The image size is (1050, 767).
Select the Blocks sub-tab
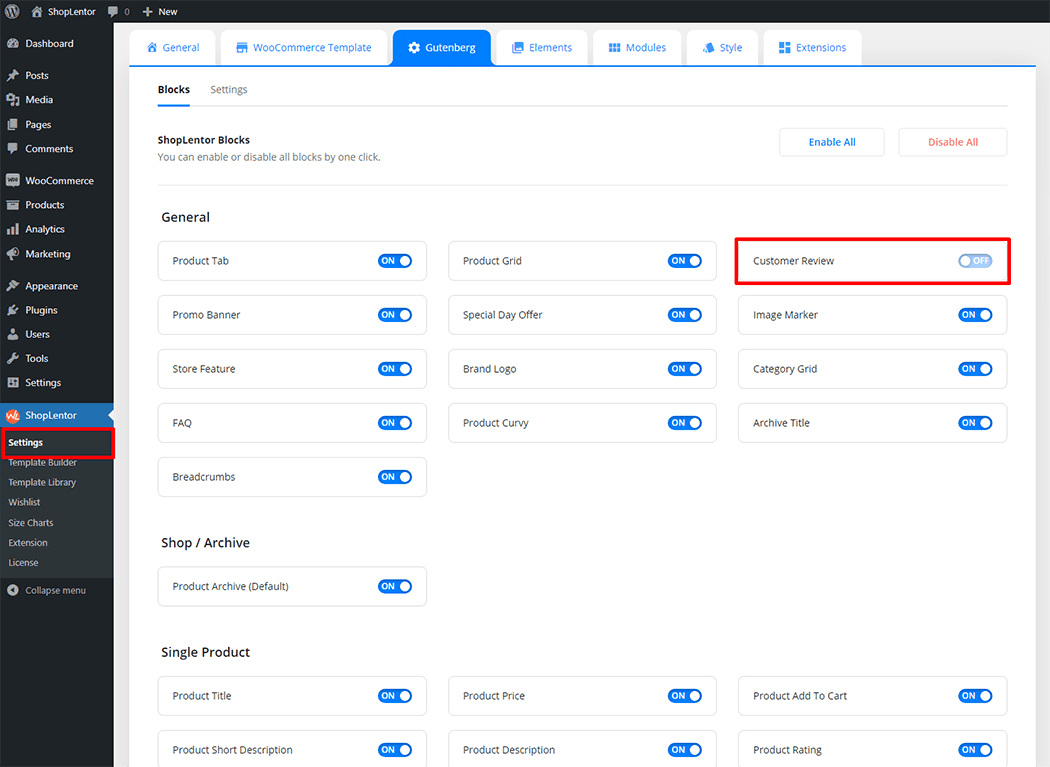[x=173, y=90]
